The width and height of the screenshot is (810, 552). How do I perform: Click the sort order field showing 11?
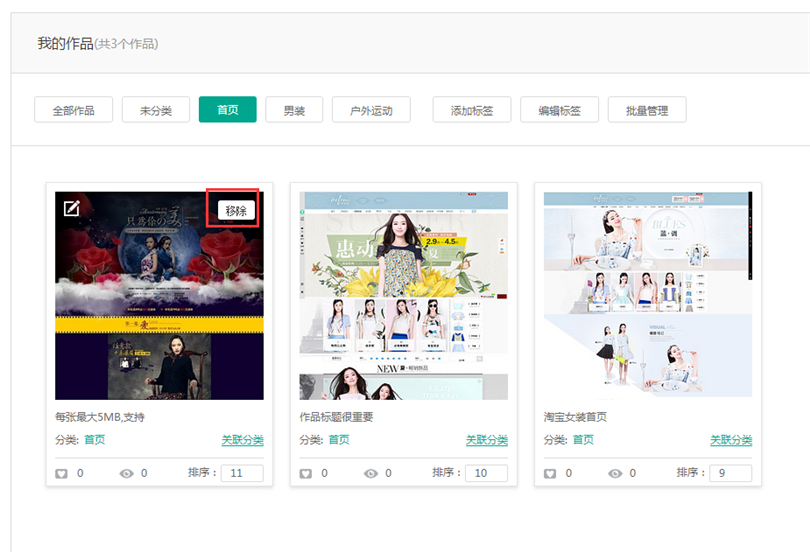(x=242, y=473)
